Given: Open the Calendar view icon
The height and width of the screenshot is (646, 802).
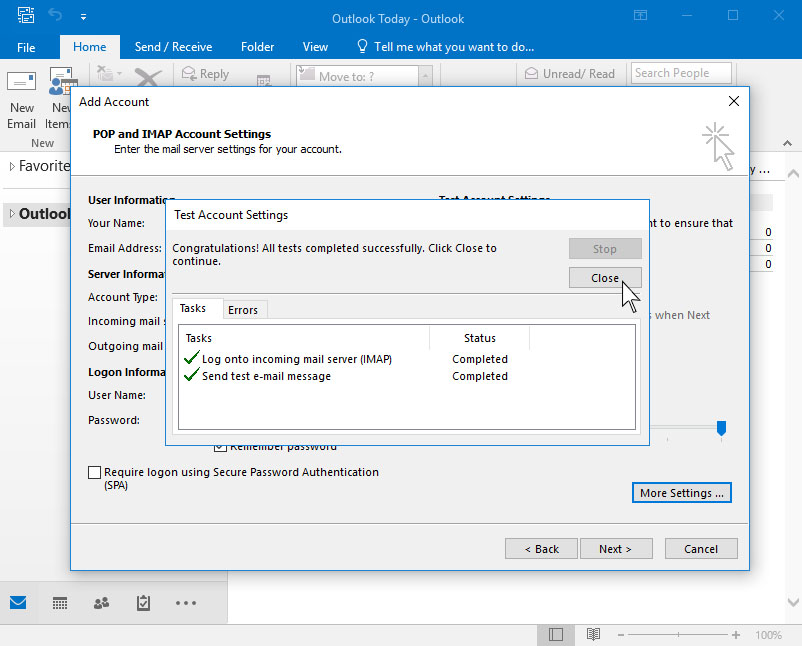Looking at the screenshot, I should pos(60,603).
